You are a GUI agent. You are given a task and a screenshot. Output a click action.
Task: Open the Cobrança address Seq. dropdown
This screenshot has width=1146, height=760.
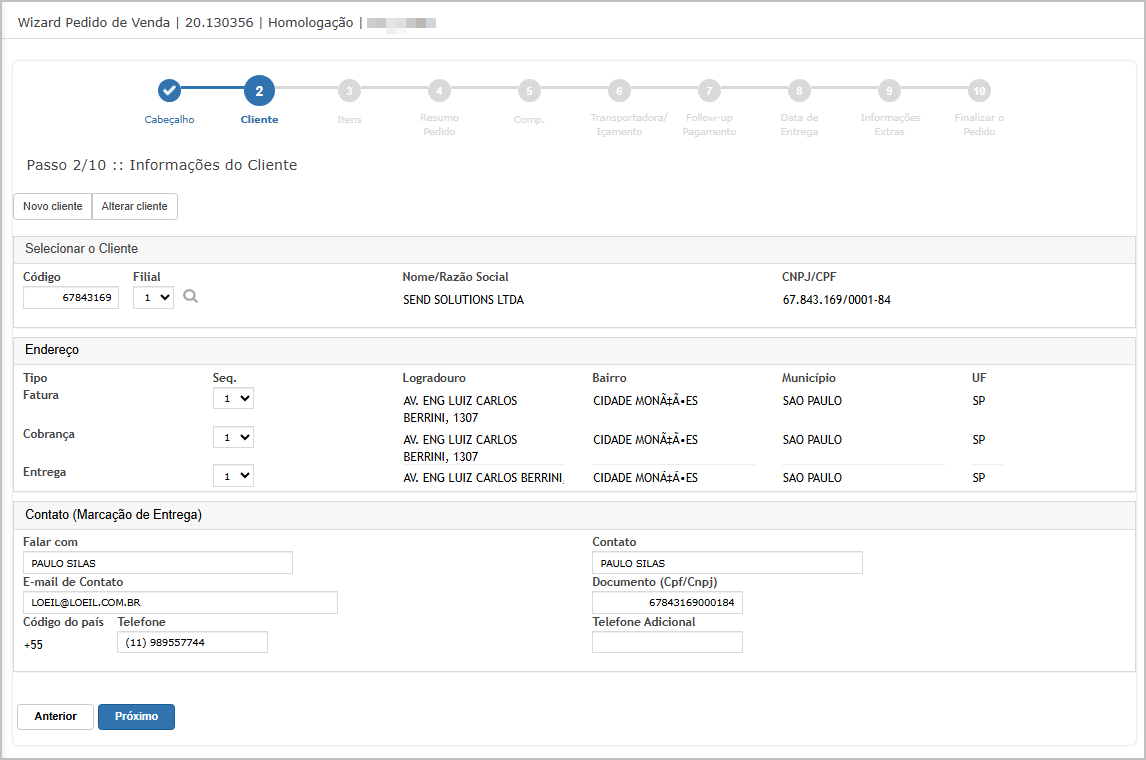tap(233, 437)
